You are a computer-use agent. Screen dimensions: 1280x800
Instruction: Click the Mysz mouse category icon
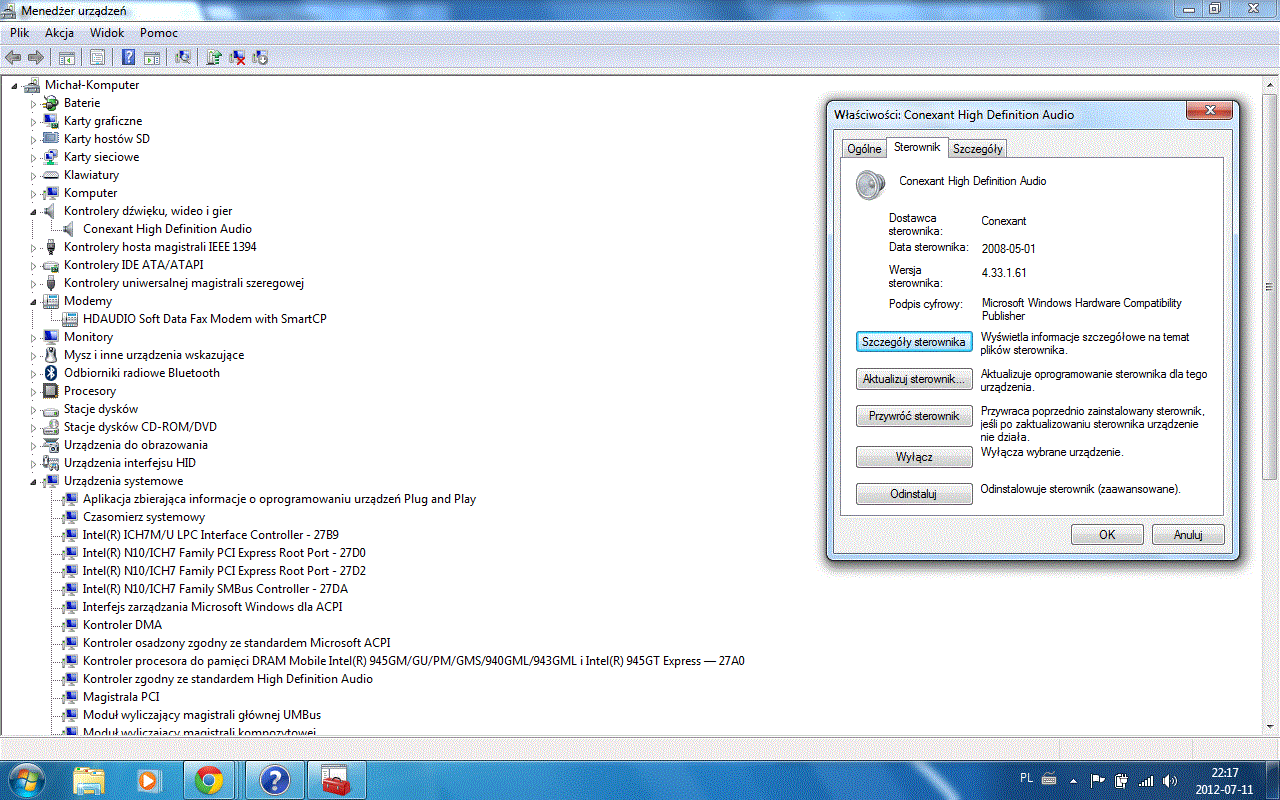[x=51, y=355]
